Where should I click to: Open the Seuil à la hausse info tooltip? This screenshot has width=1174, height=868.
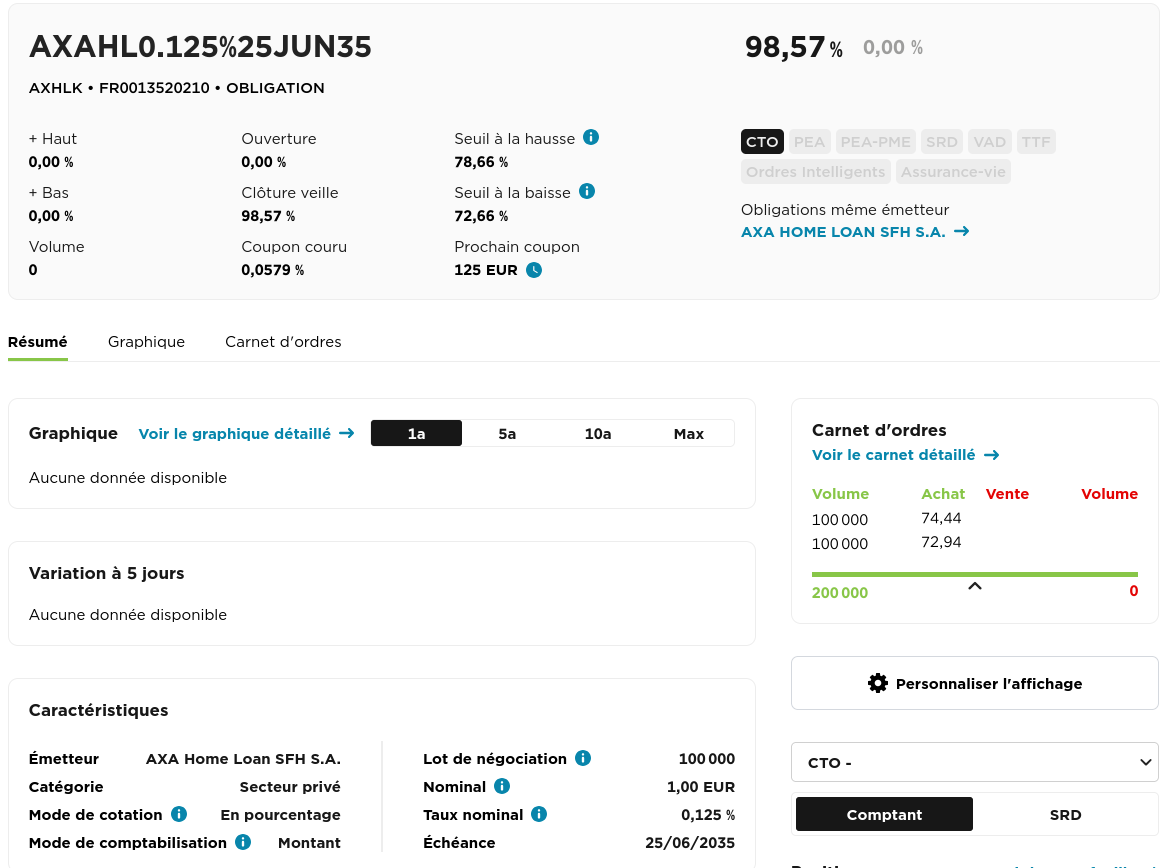point(591,138)
